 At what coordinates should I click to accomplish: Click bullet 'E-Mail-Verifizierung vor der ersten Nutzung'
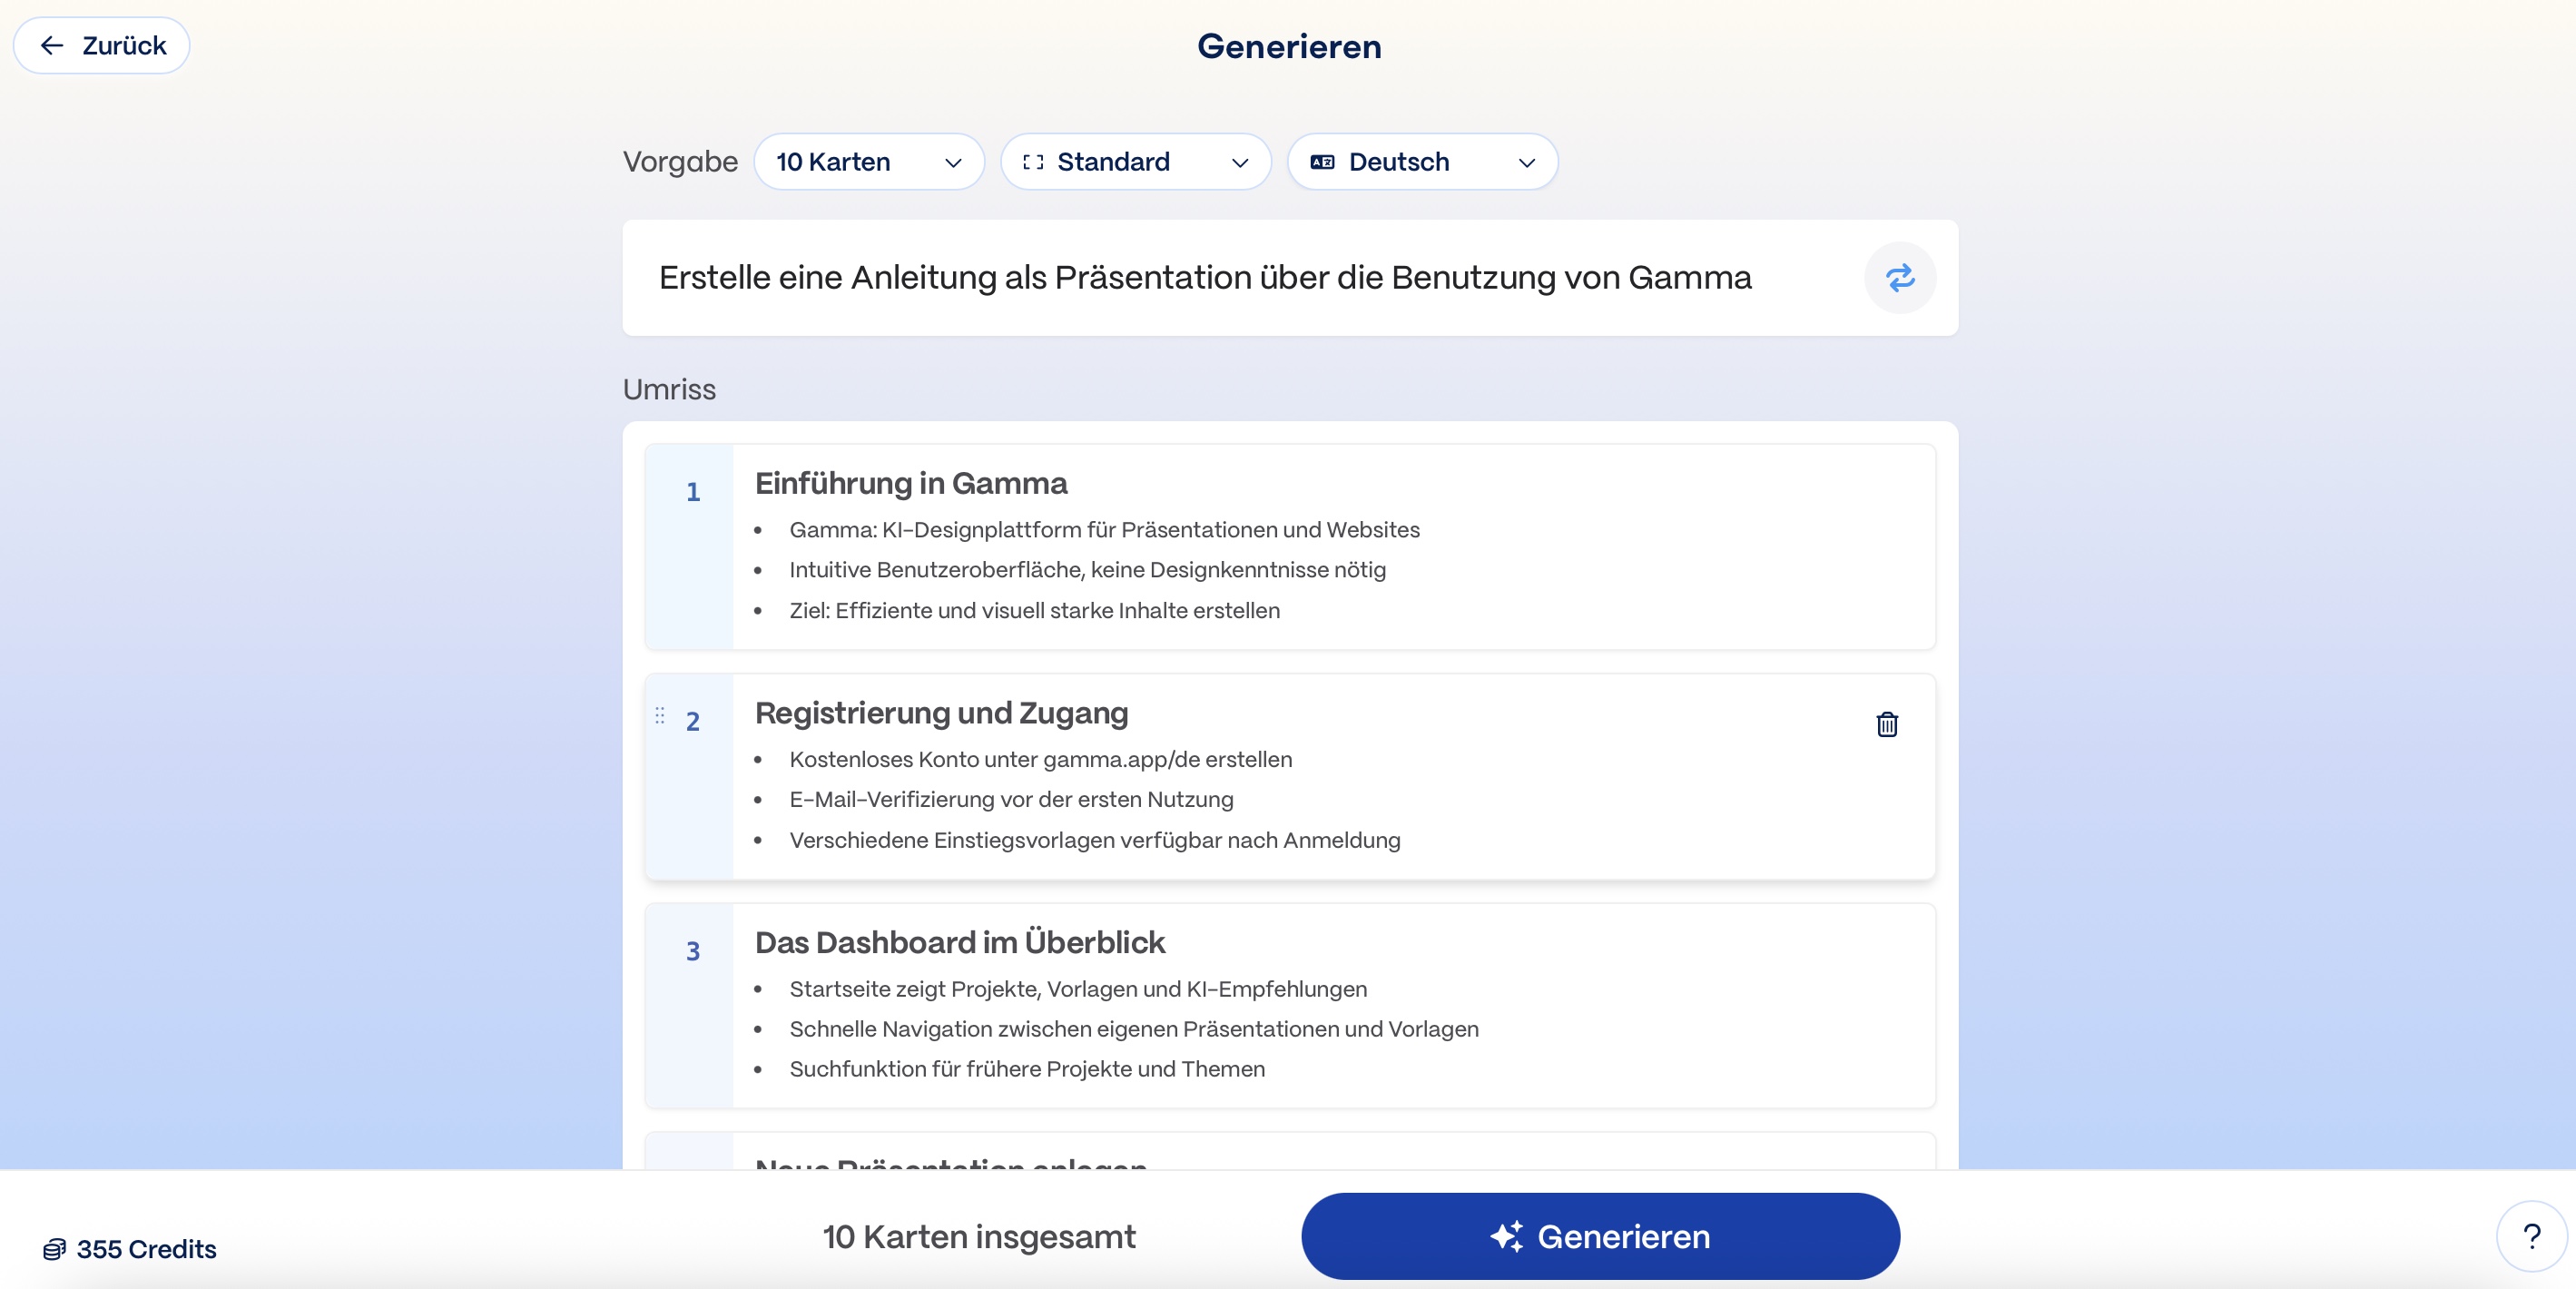click(1011, 799)
